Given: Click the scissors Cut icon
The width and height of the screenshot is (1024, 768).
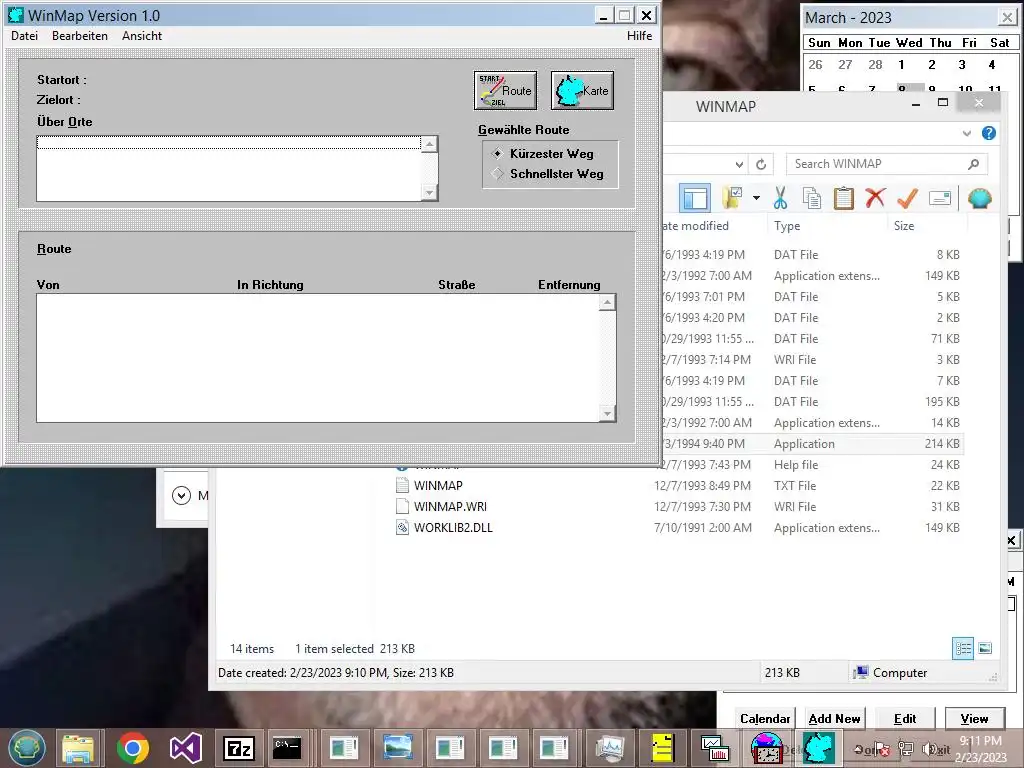Looking at the screenshot, I should [x=780, y=198].
